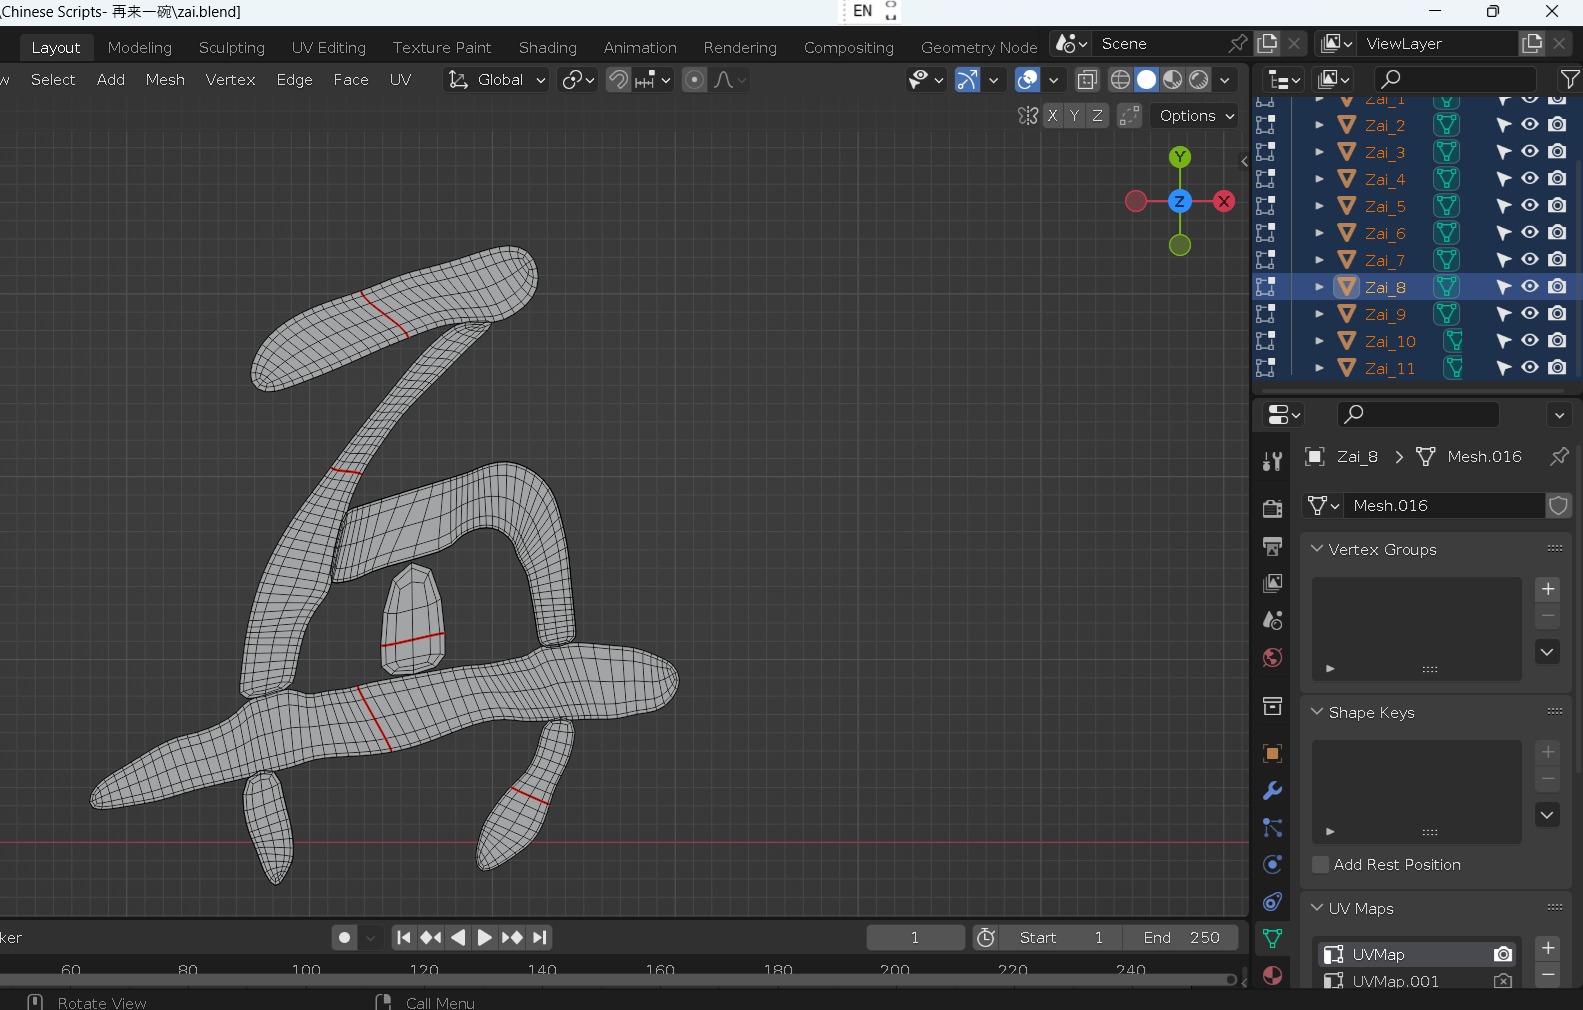Open the Scene properties tab
The height and width of the screenshot is (1010, 1583).
[x=1272, y=620]
